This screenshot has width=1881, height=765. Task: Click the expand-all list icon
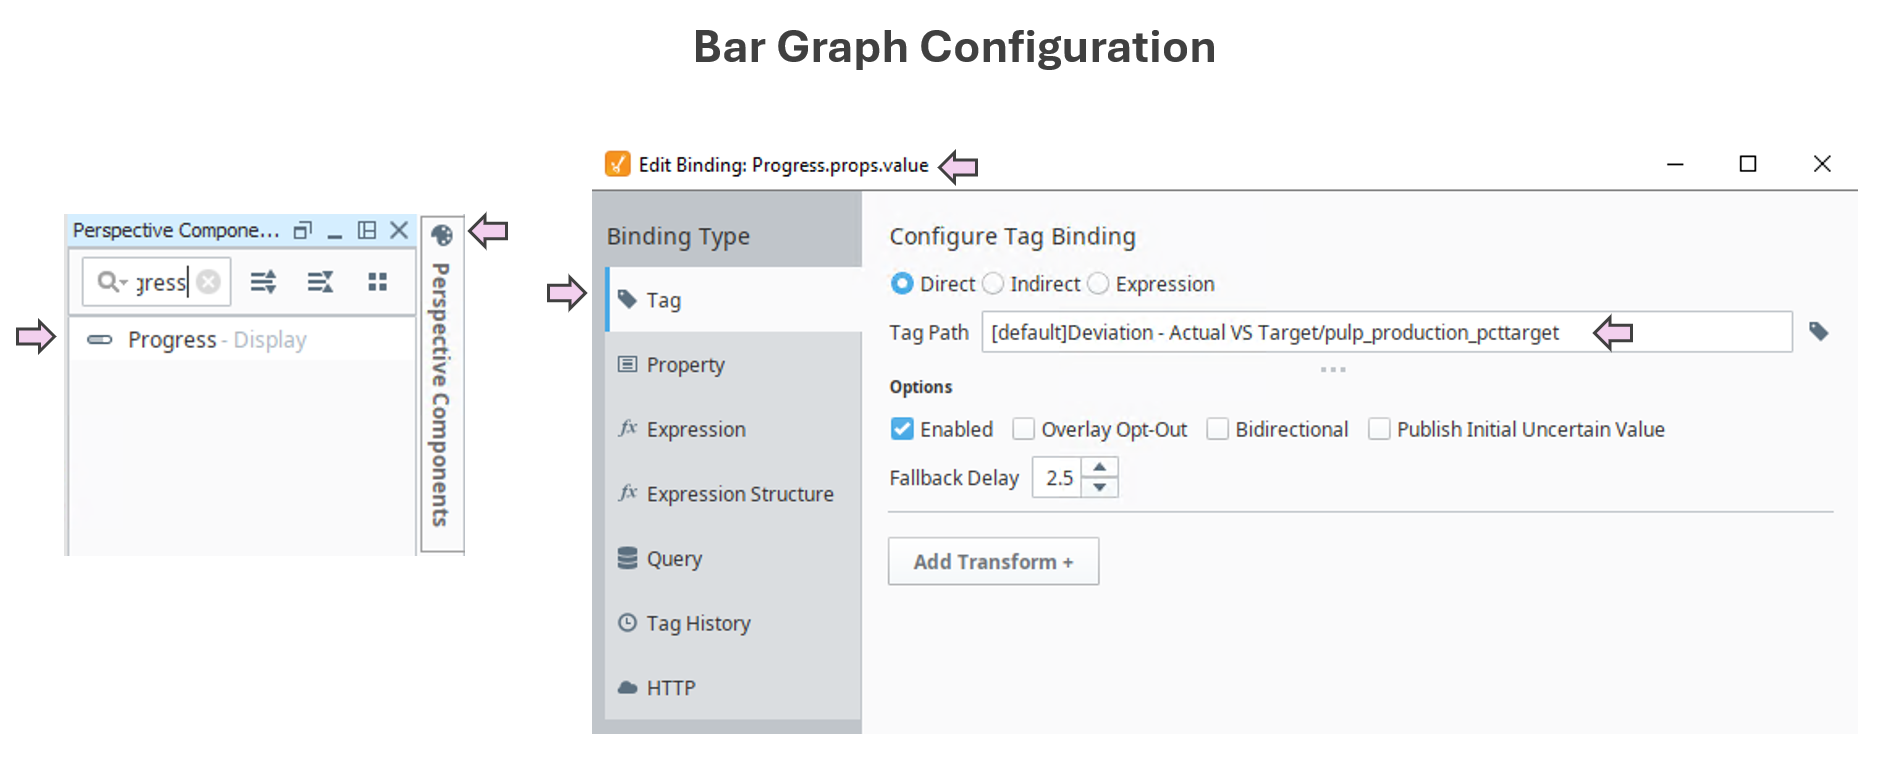click(x=263, y=282)
